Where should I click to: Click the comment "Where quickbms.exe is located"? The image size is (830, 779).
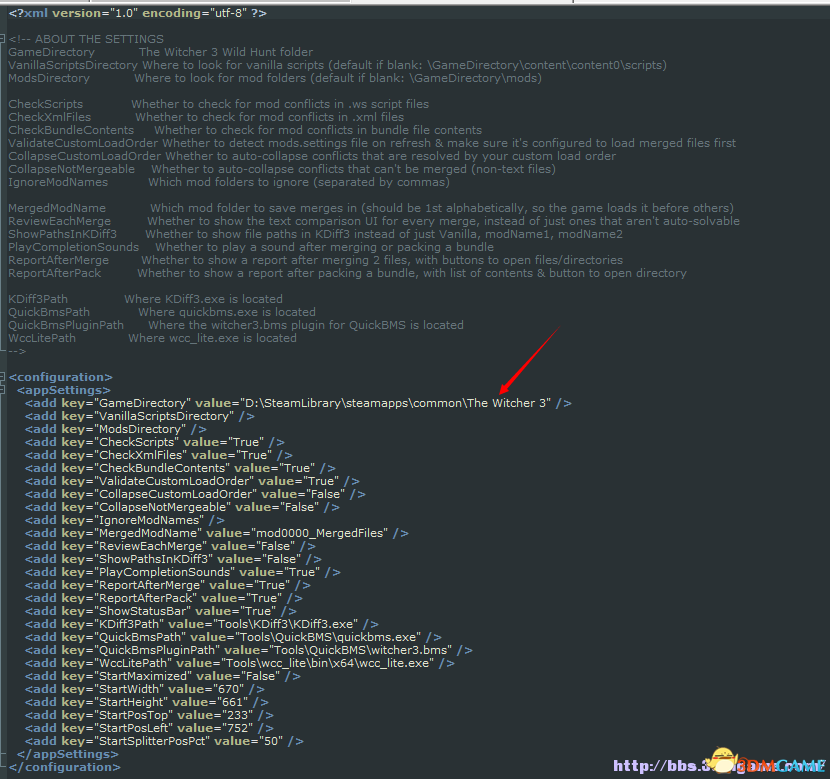(227, 312)
